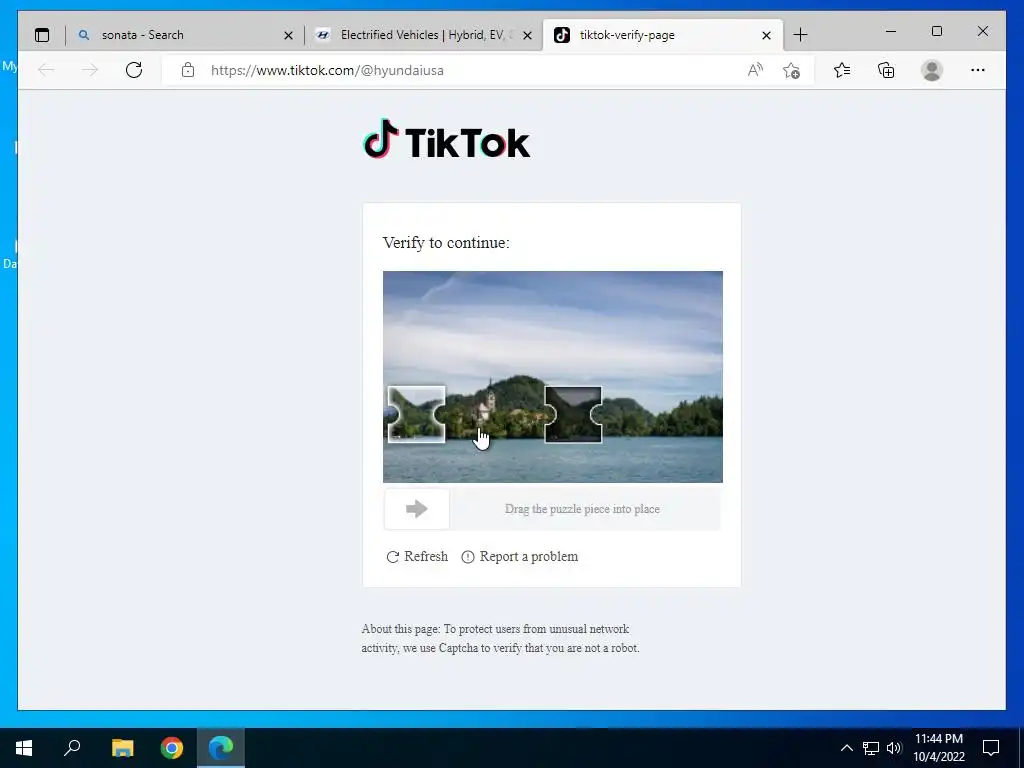Click the Drag the puzzle piece track

(x=552, y=509)
